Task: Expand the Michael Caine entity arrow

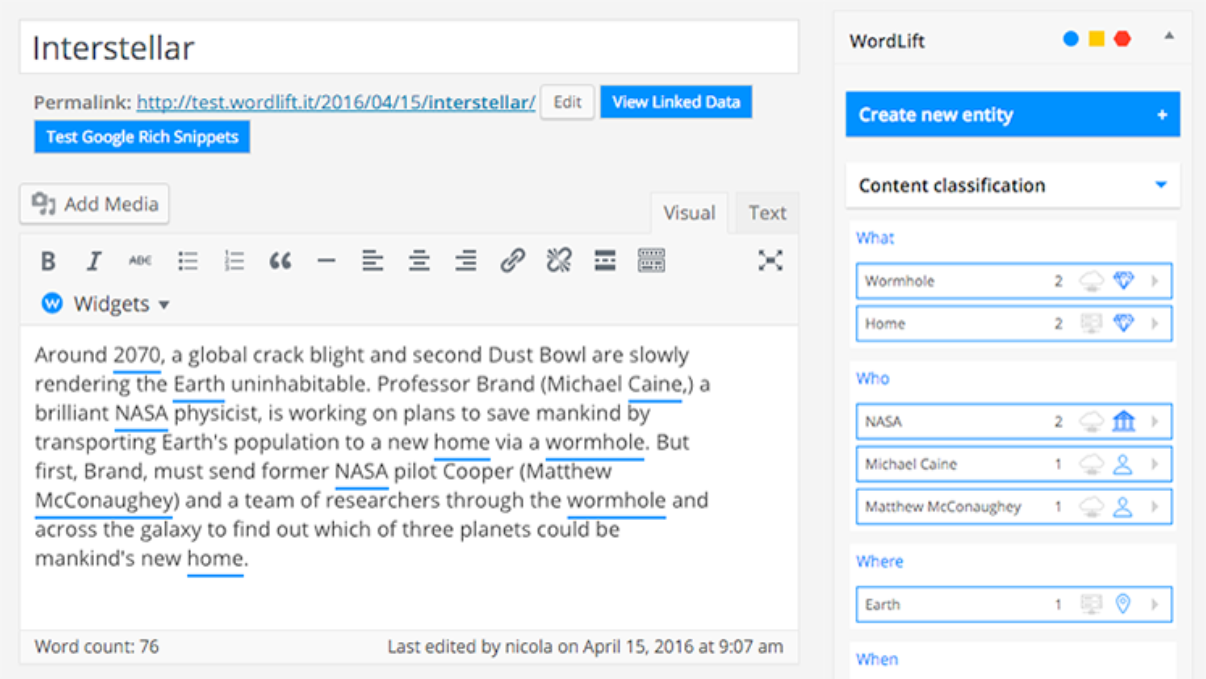Action: point(1155,464)
